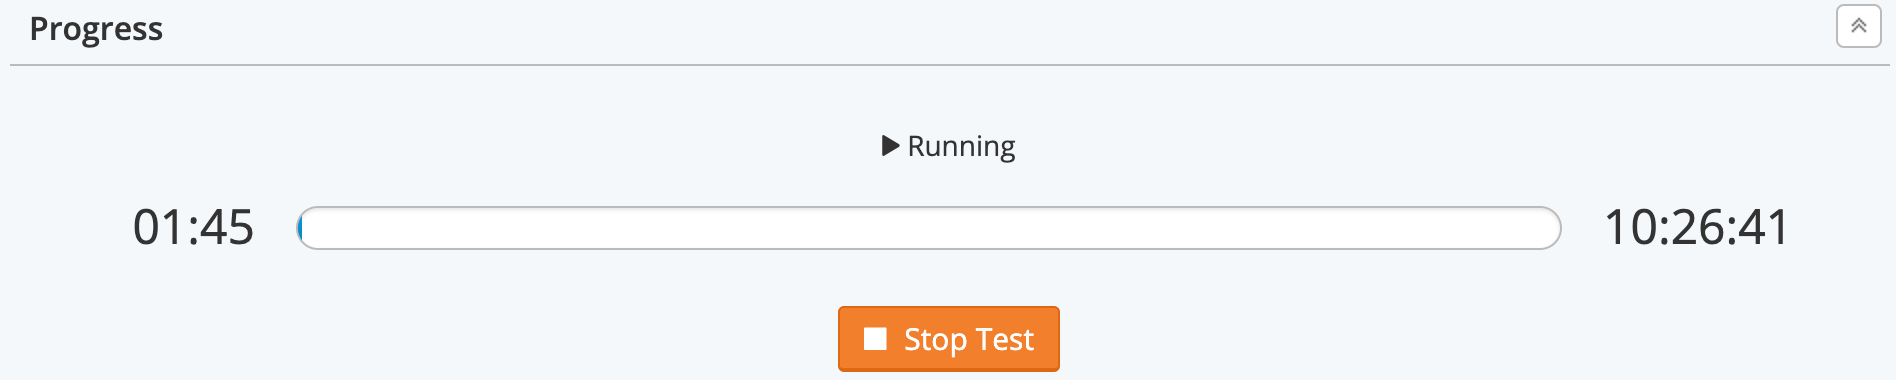Click the middle of the progress bar
The width and height of the screenshot is (1896, 380).
point(929,228)
